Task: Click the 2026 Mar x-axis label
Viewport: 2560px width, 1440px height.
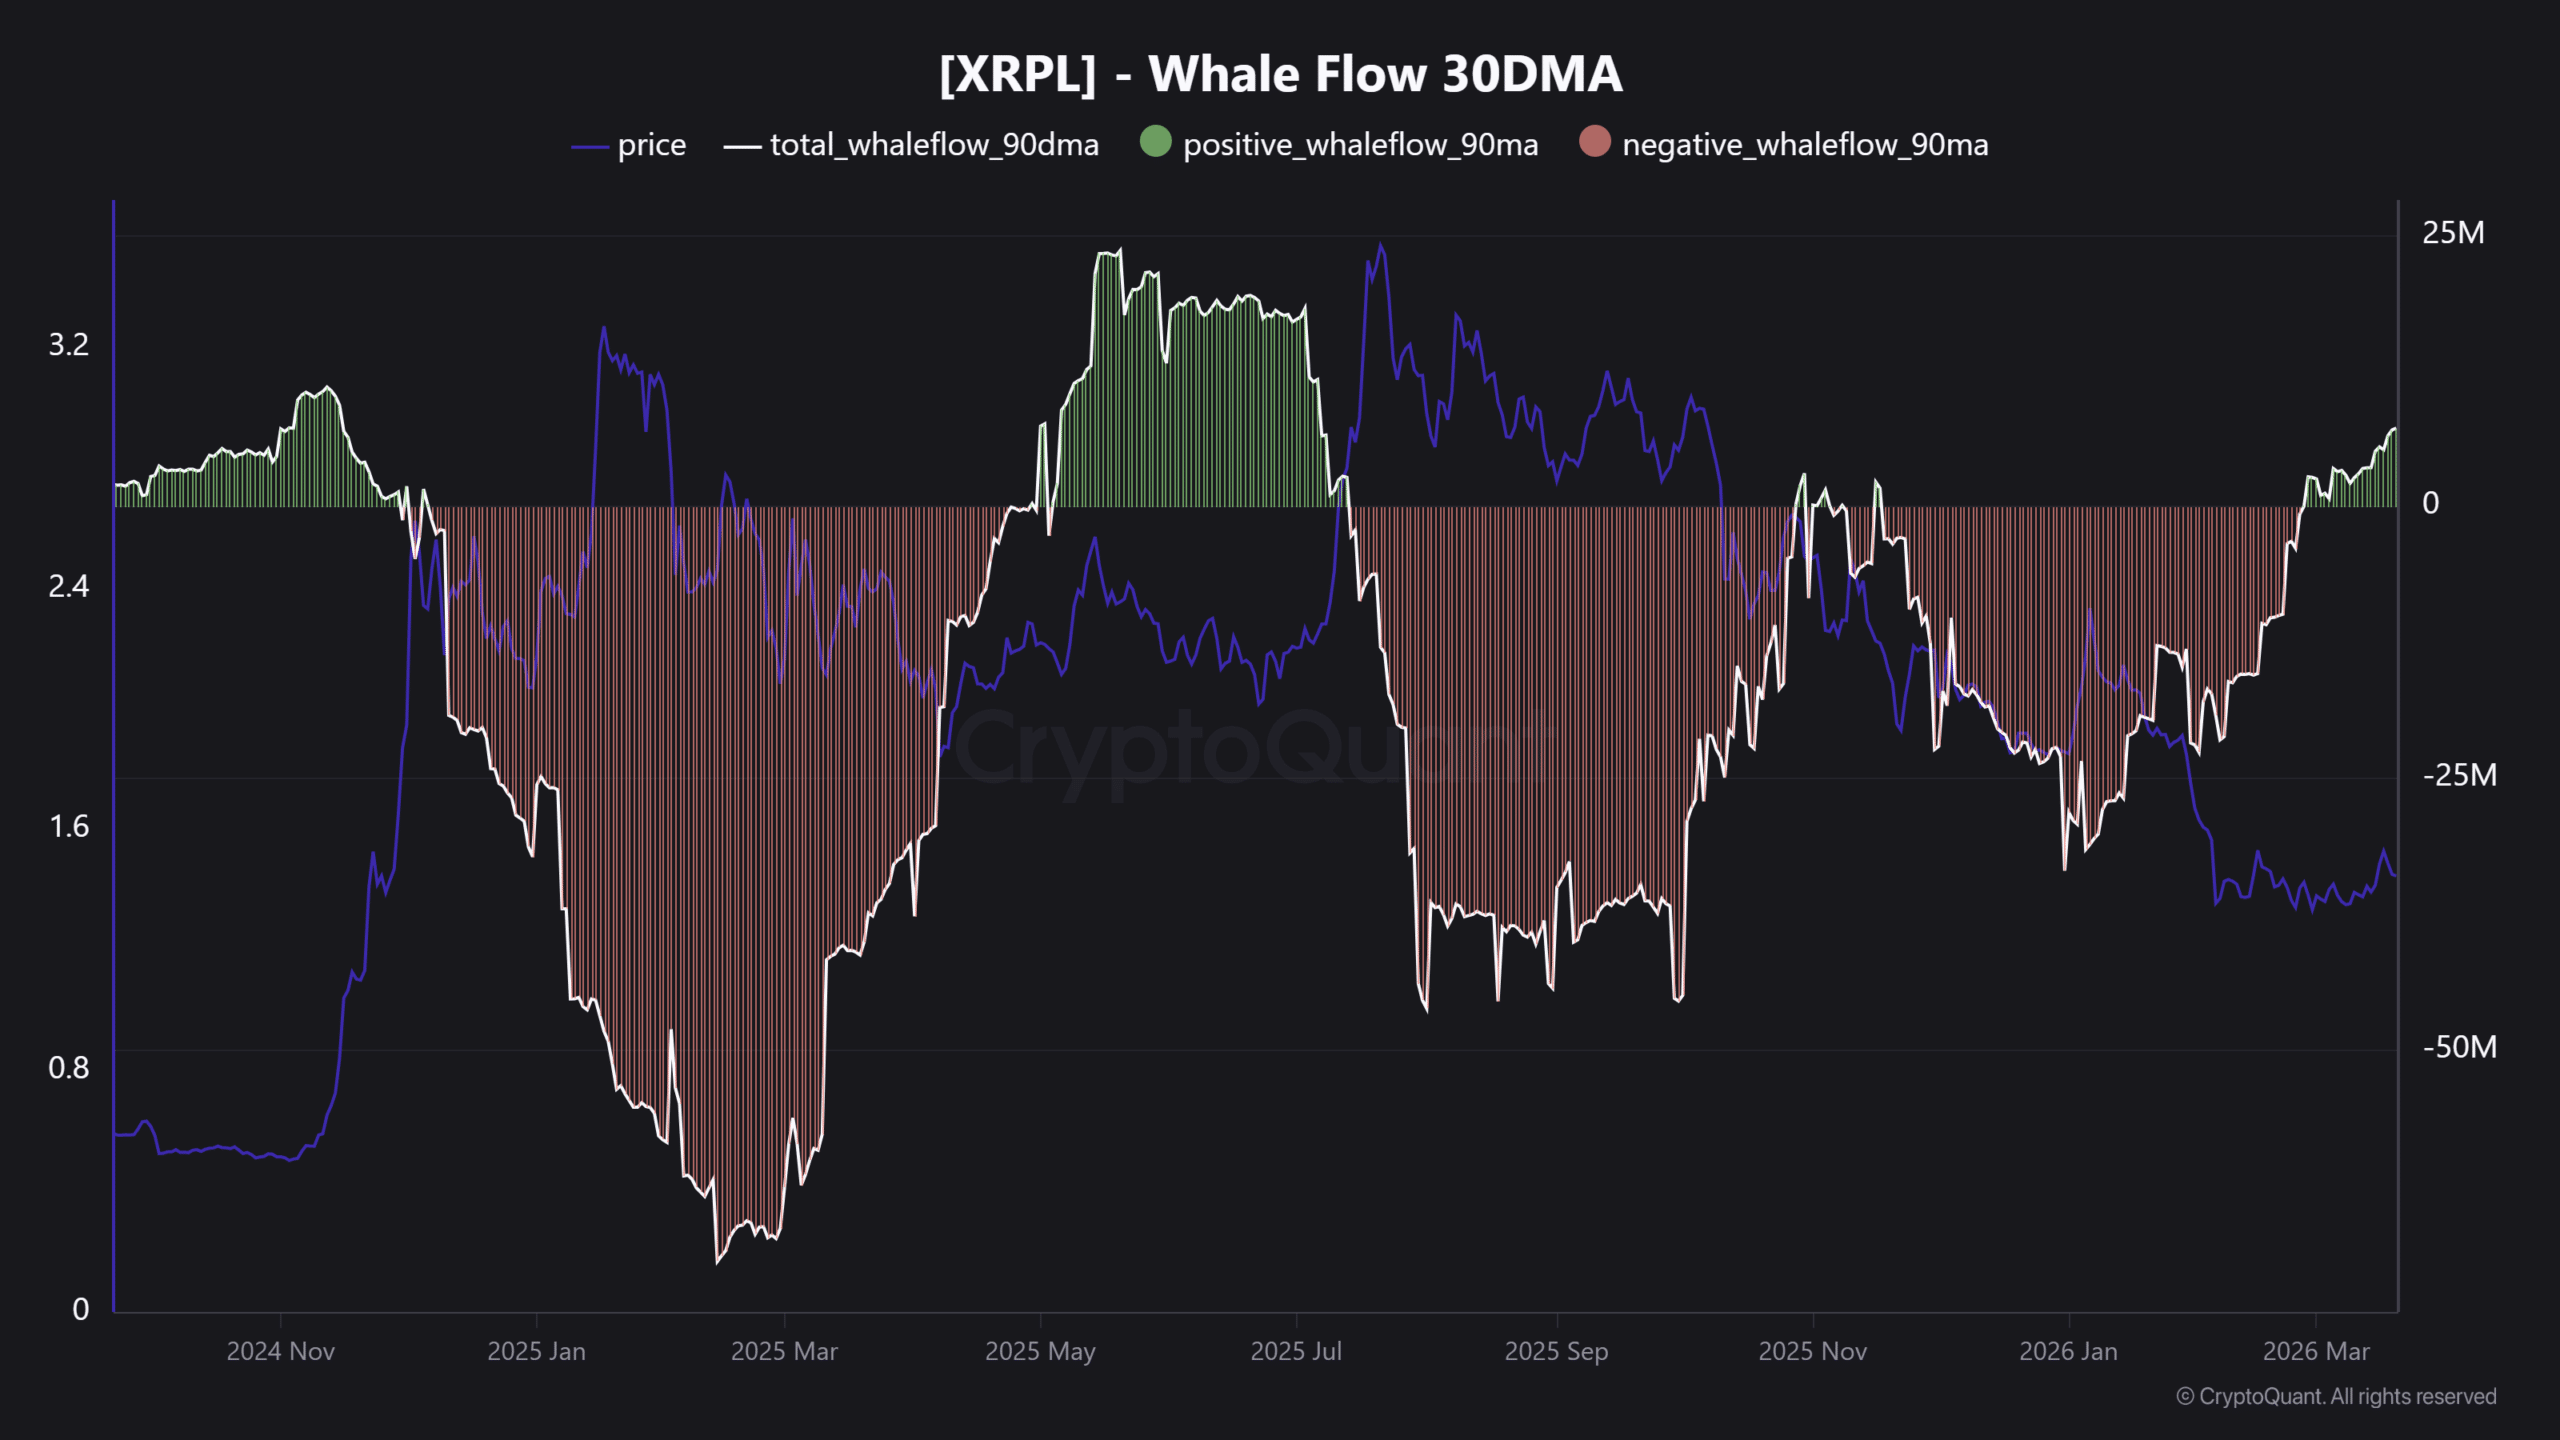Action: [x=2316, y=1351]
